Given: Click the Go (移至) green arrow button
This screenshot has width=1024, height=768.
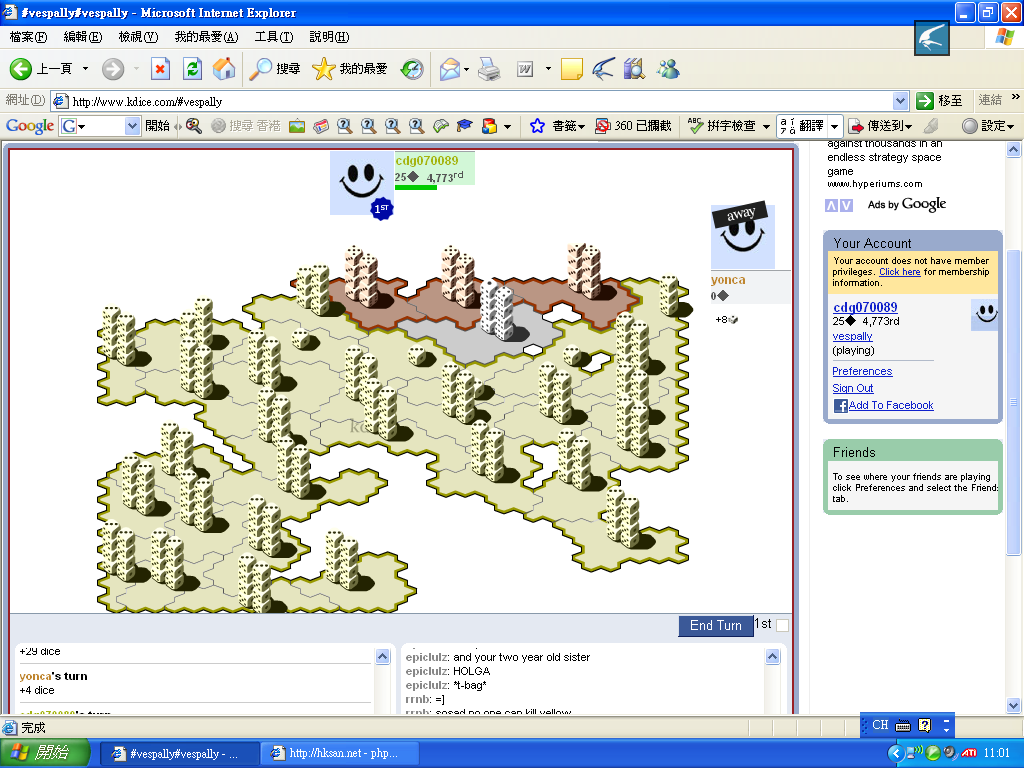Looking at the screenshot, I should pos(939,101).
